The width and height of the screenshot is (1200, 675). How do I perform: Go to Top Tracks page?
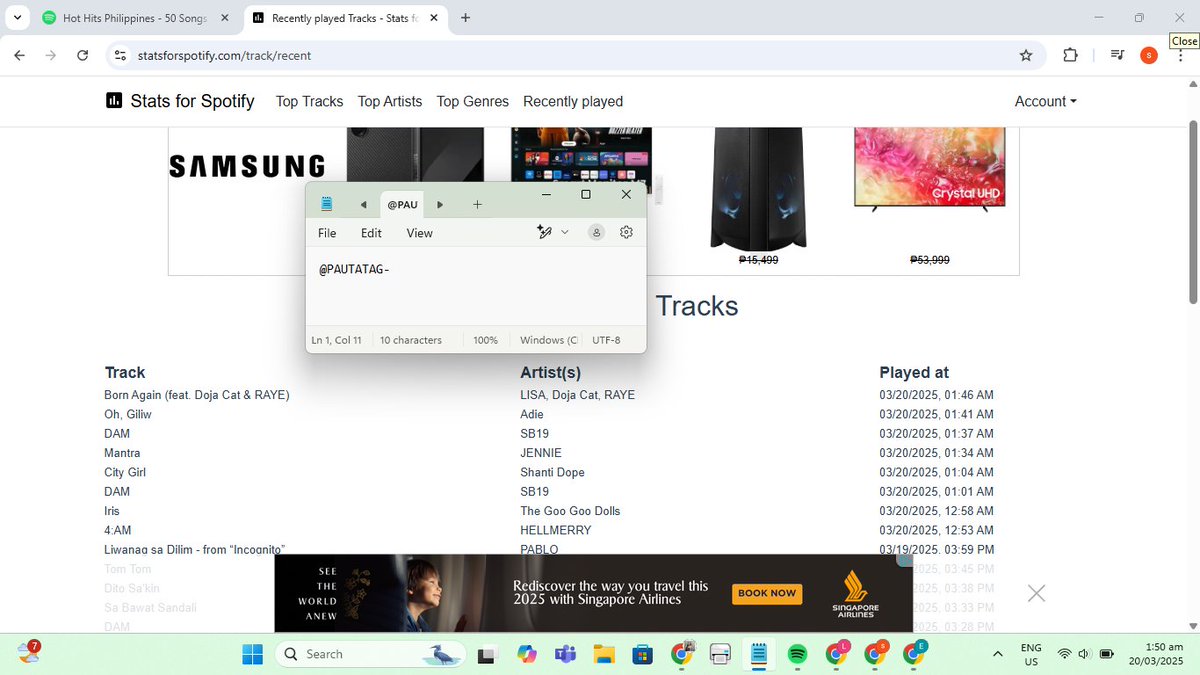pyautogui.click(x=309, y=101)
